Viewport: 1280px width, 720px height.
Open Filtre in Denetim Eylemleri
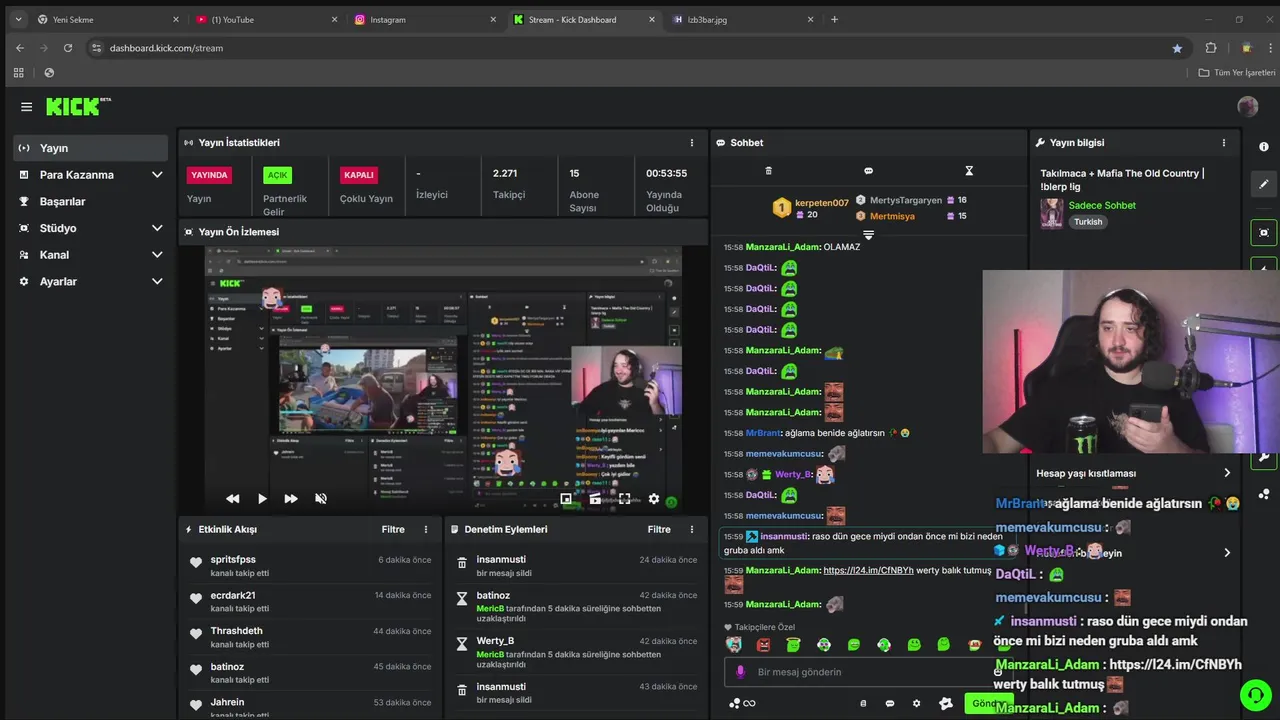point(659,529)
